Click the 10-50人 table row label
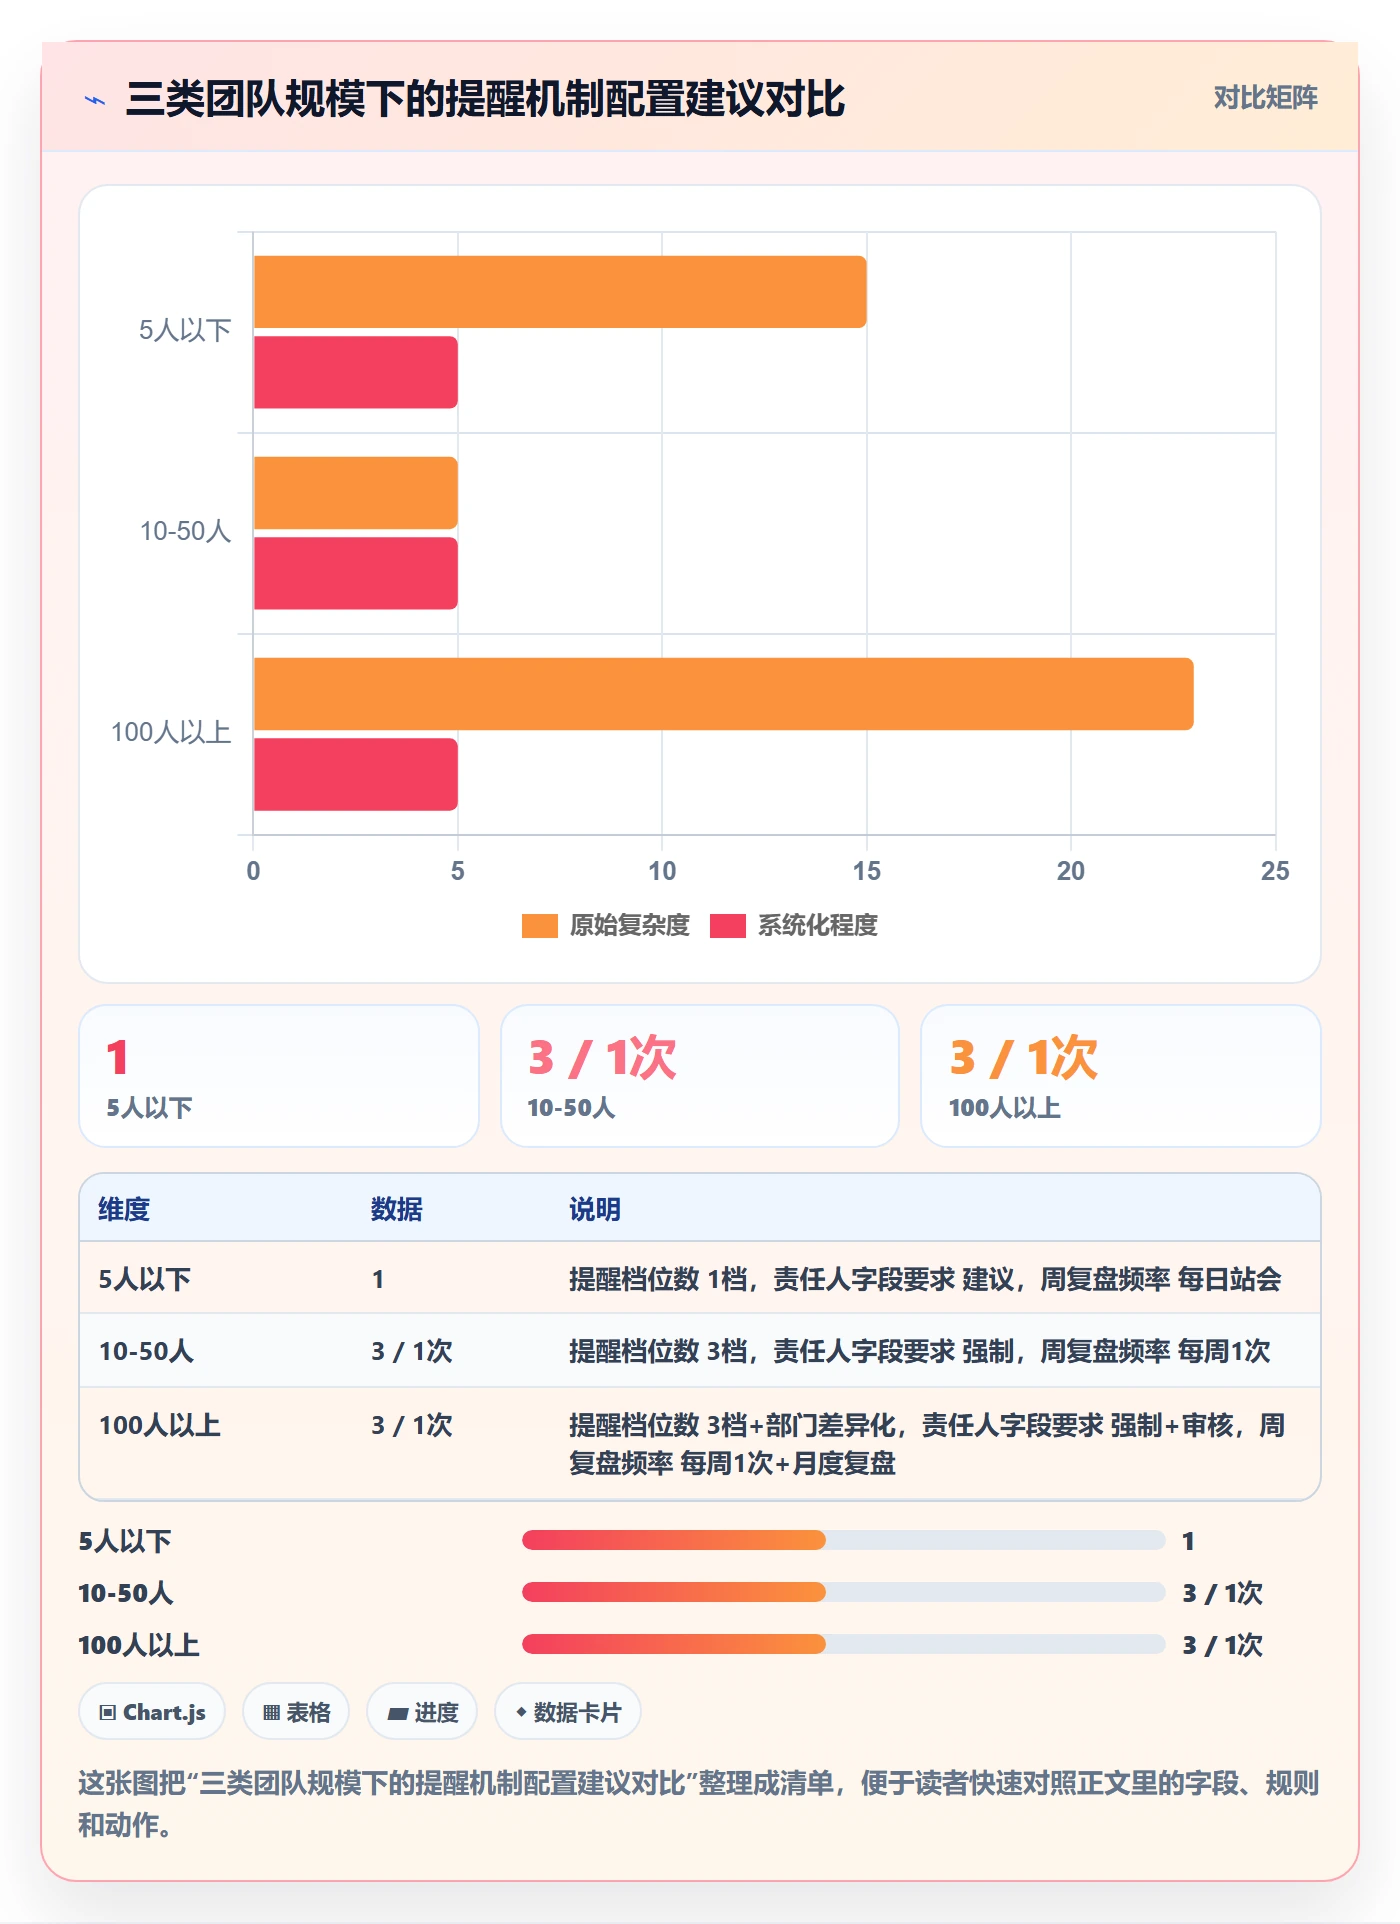Screen dimensions: 1400x1924 (146, 1351)
